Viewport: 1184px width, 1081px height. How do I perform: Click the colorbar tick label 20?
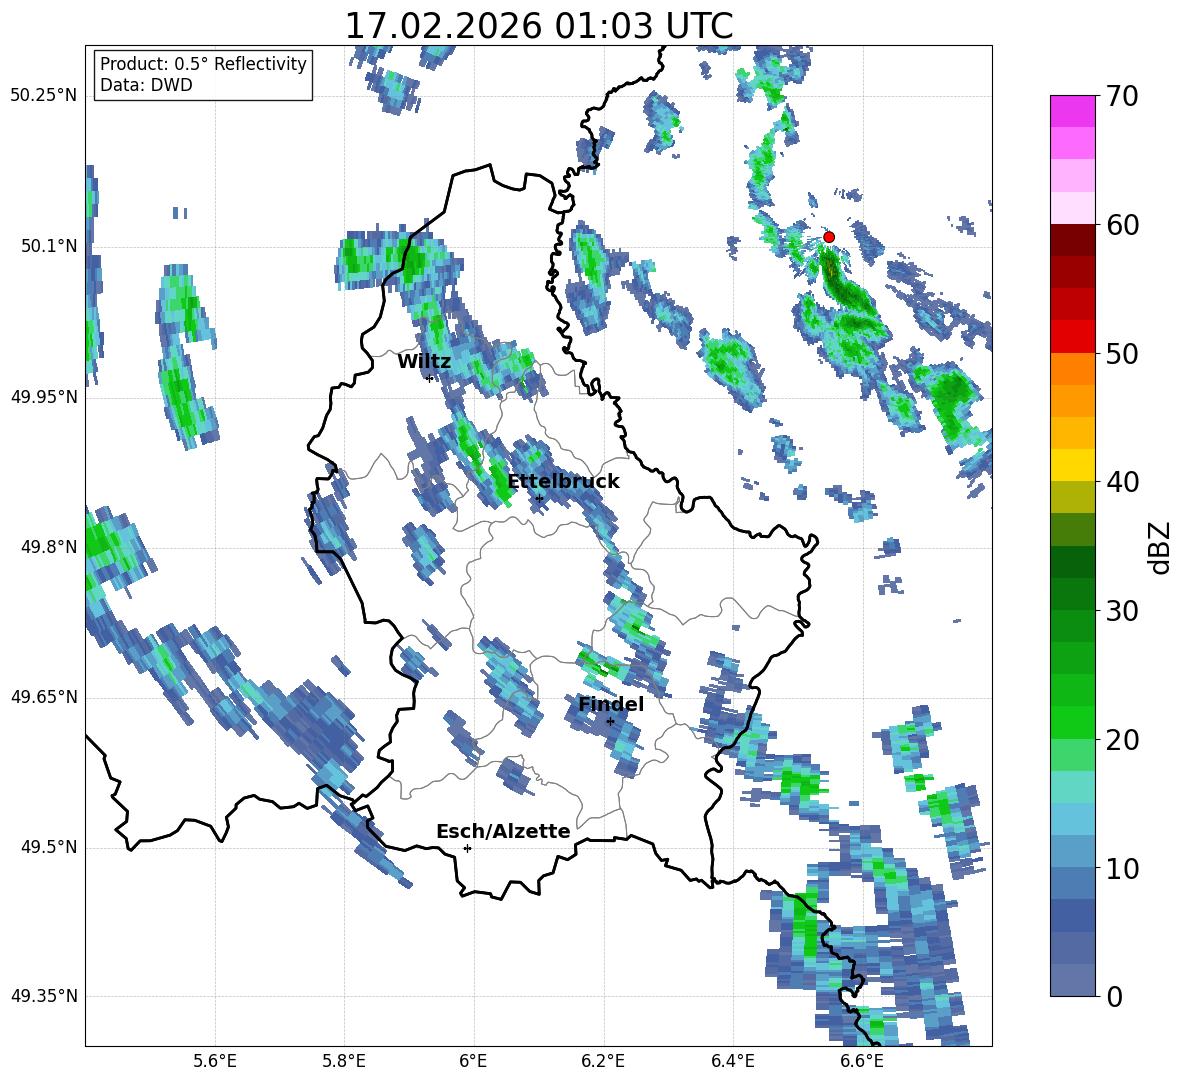[1122, 740]
